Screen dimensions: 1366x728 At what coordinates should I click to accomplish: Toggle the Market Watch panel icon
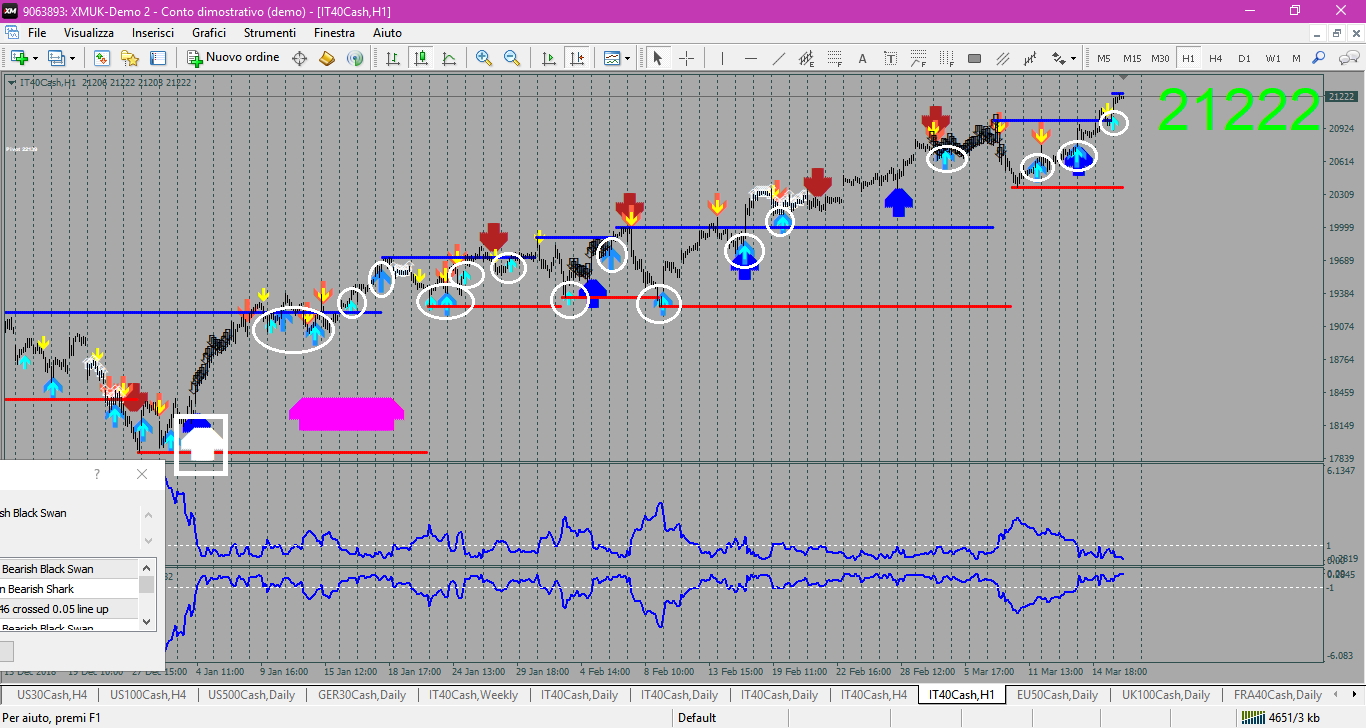tap(101, 58)
